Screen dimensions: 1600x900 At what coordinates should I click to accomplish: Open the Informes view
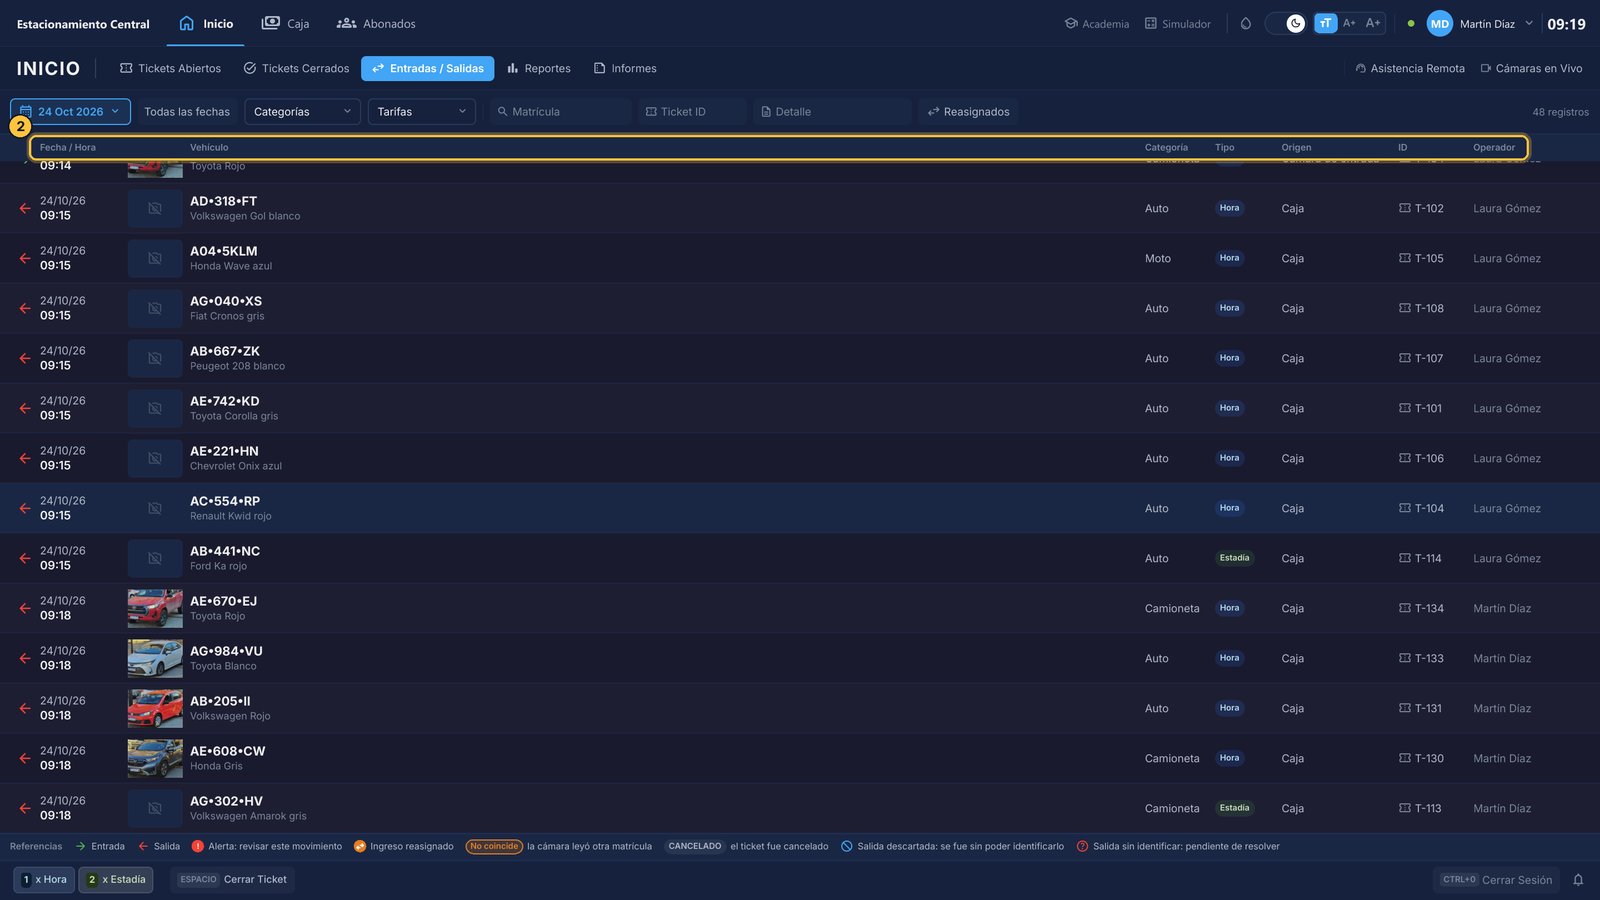pyautogui.click(x=625, y=68)
